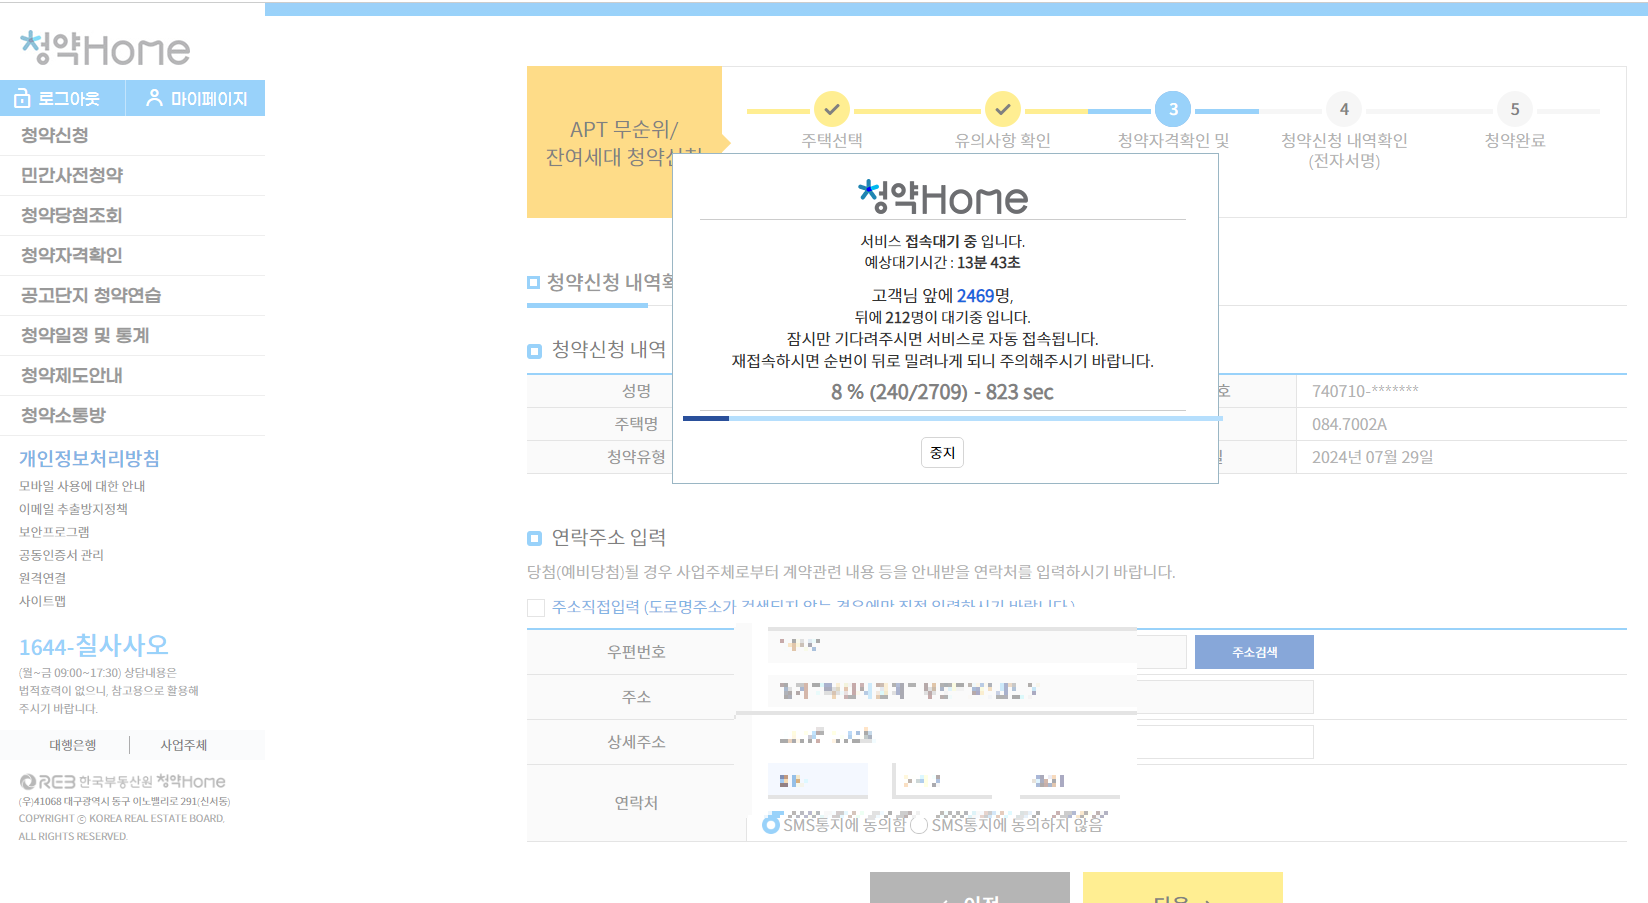Click the 주소 input field
The image size is (1648, 903).
[x=1041, y=697]
